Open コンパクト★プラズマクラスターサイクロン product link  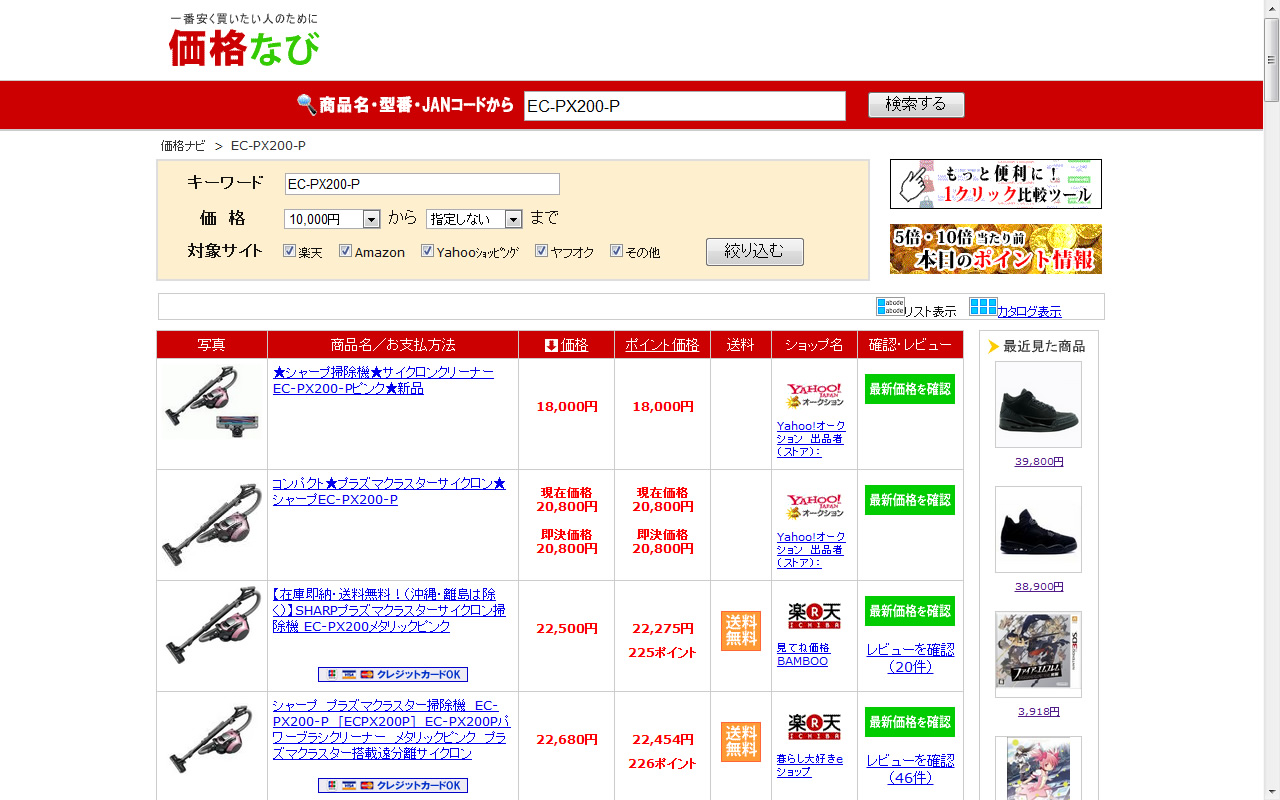tap(389, 491)
